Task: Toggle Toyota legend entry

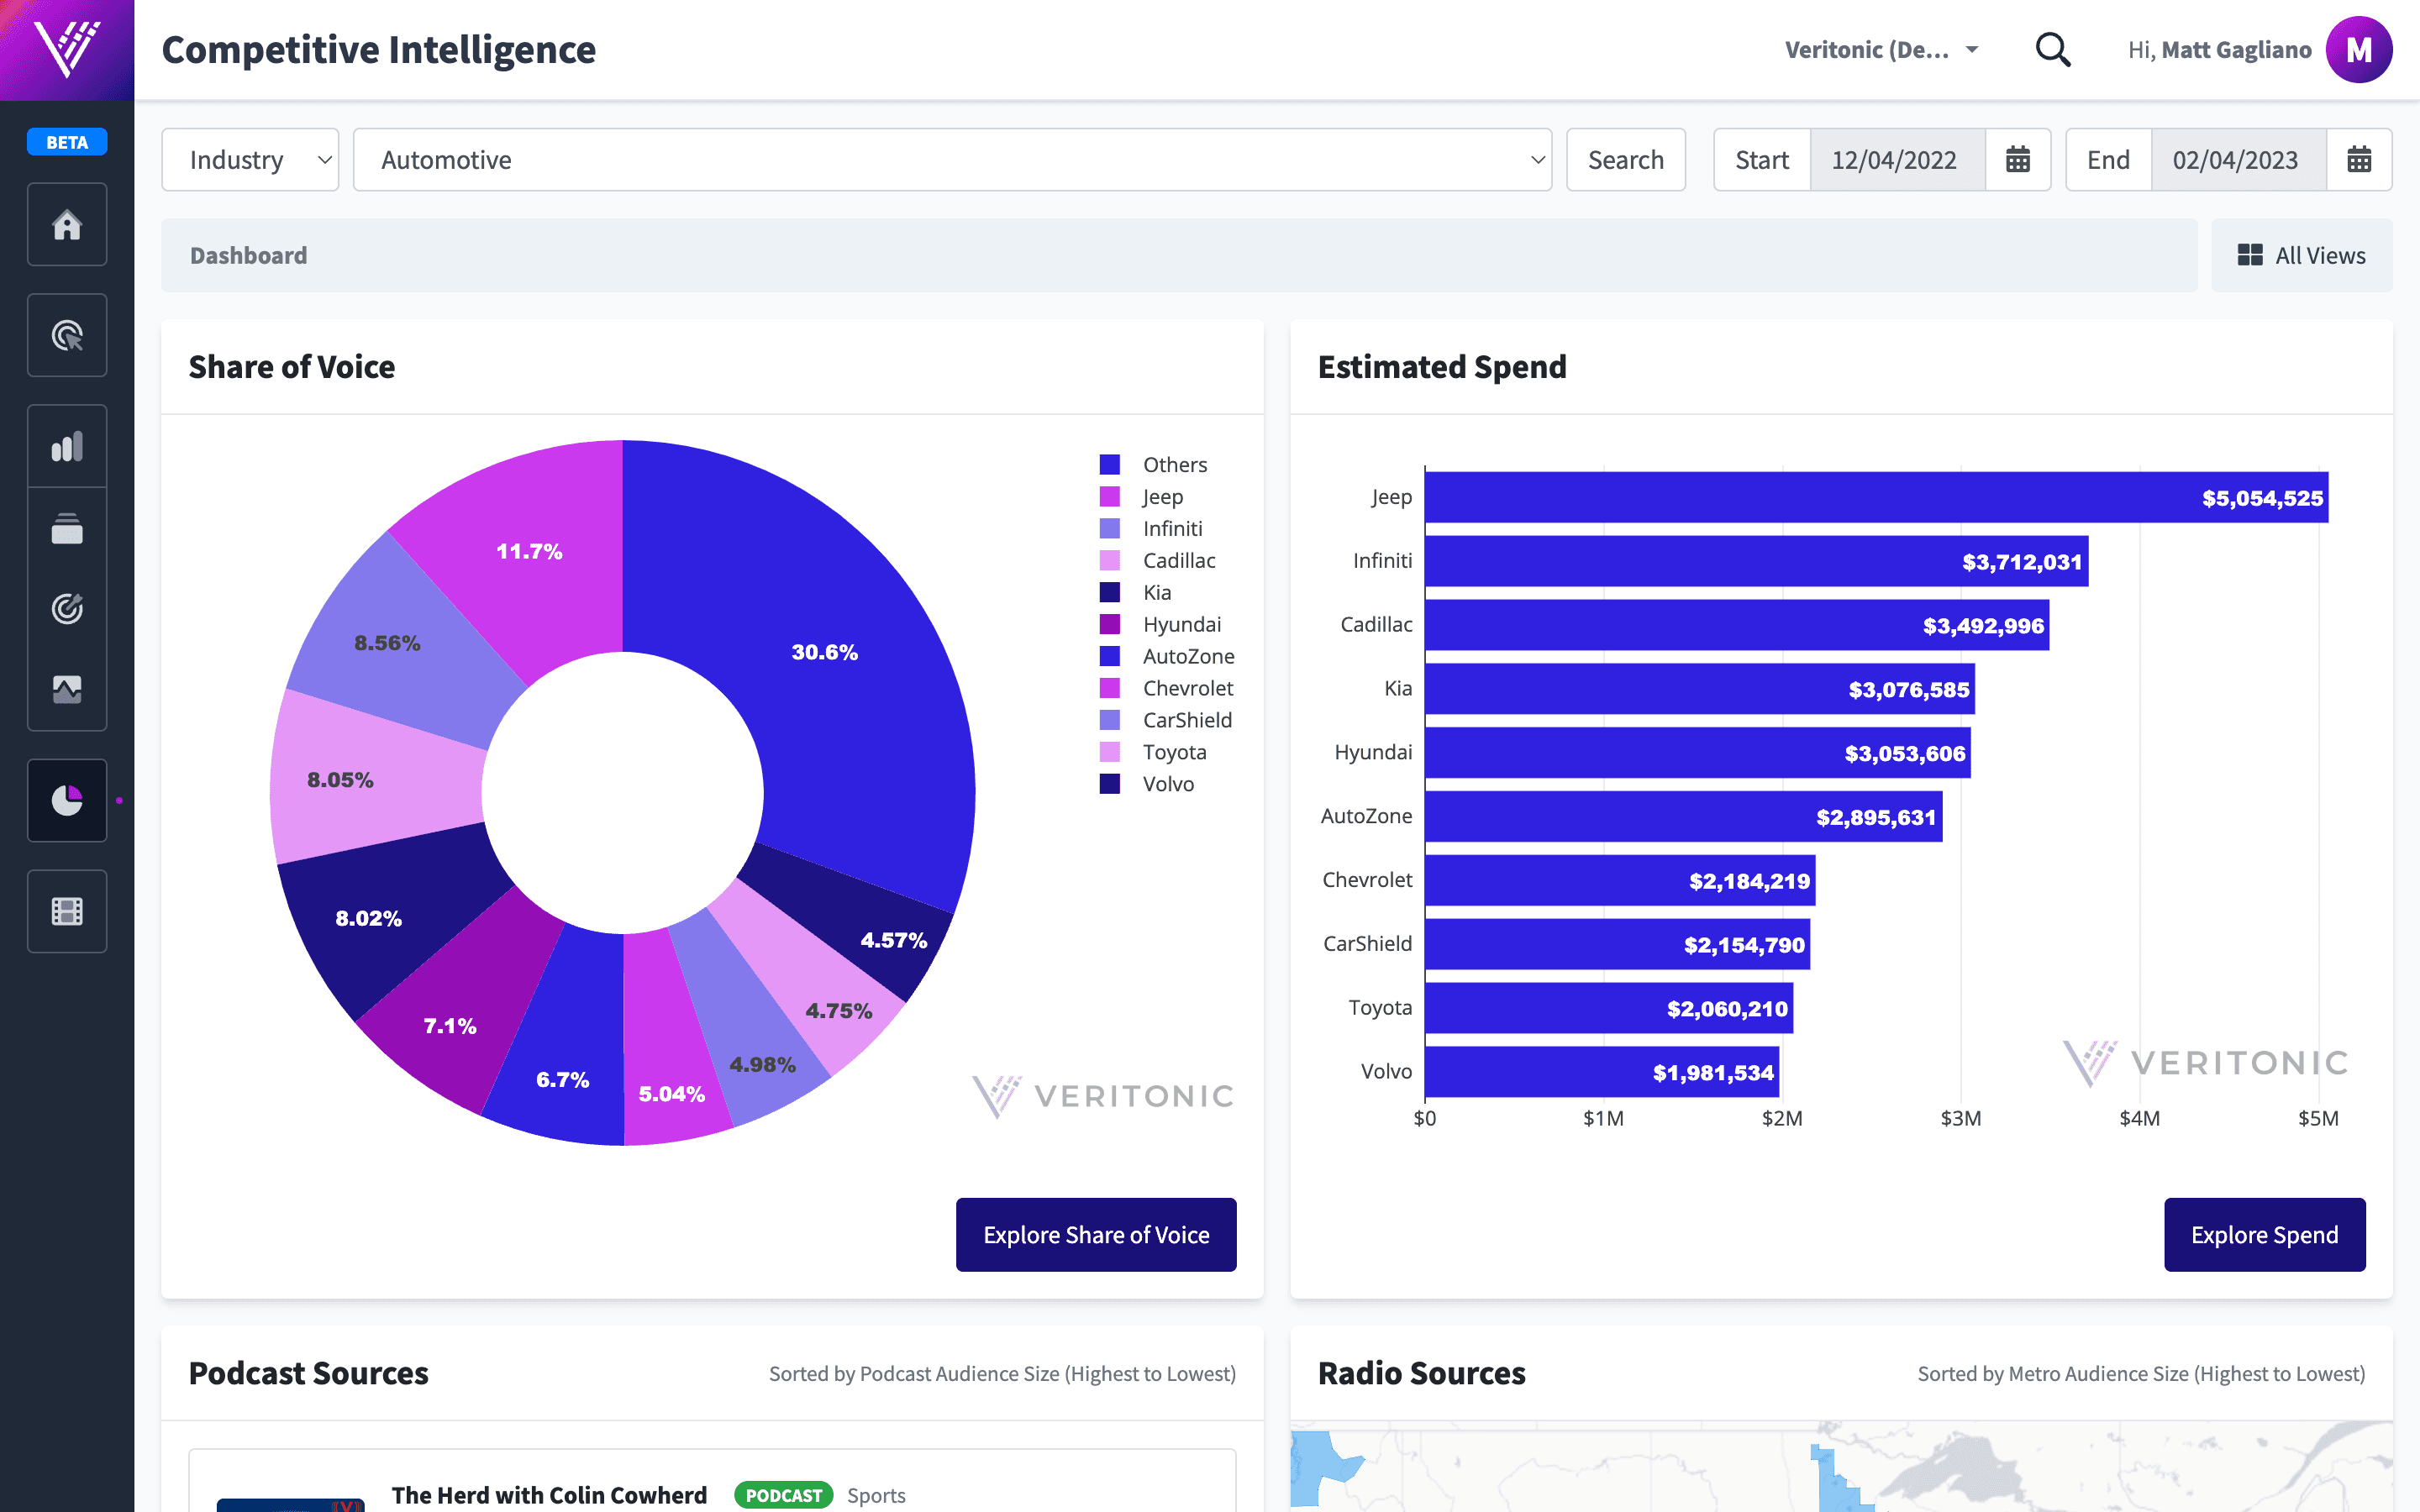Action: (x=1153, y=752)
